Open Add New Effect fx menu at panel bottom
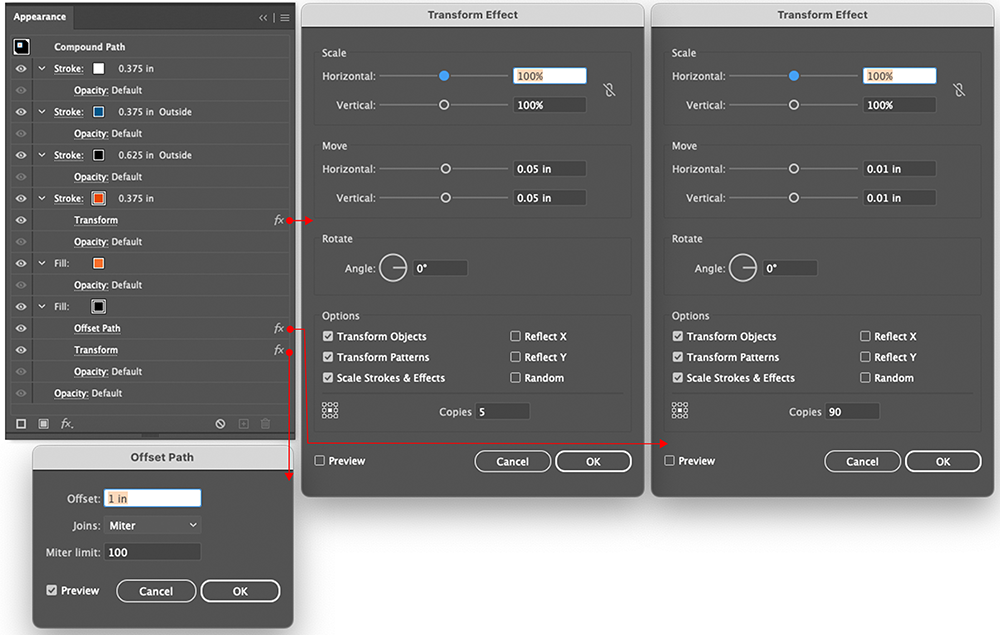This screenshot has height=635, width=1000. pyautogui.click(x=67, y=424)
